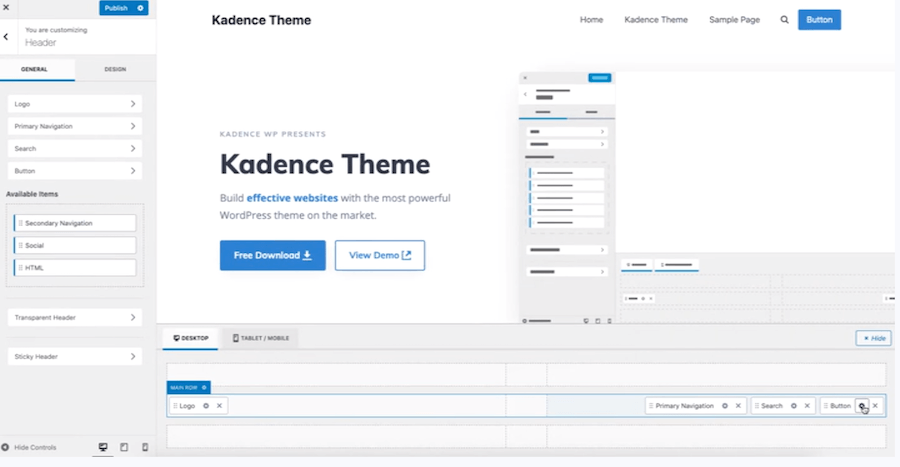Remove Button item from header row
Image resolution: width=900 pixels, height=467 pixels.
[x=875, y=406]
